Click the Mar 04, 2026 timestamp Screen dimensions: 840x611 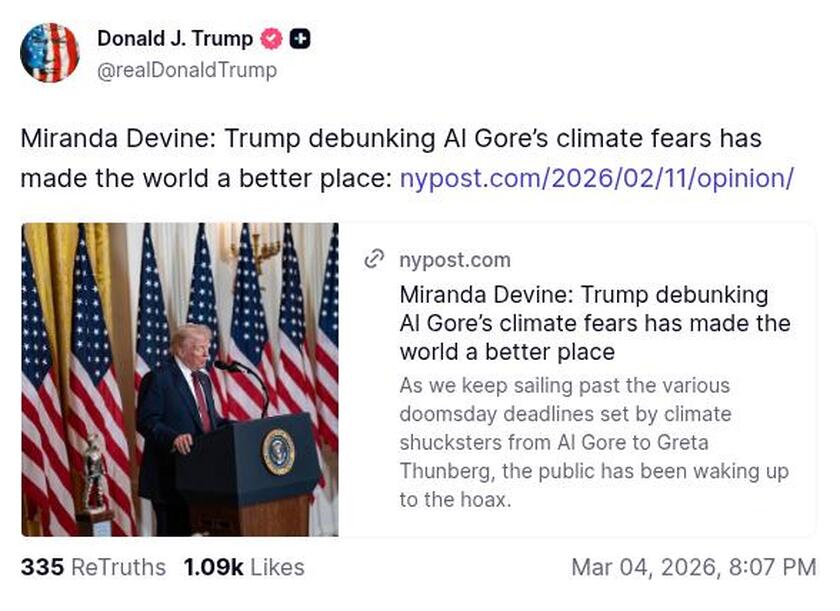[x=706, y=567]
